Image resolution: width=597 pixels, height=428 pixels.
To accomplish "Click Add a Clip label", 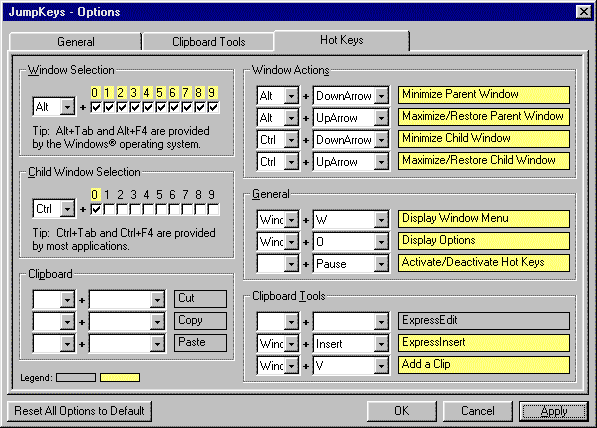I will click(484, 365).
